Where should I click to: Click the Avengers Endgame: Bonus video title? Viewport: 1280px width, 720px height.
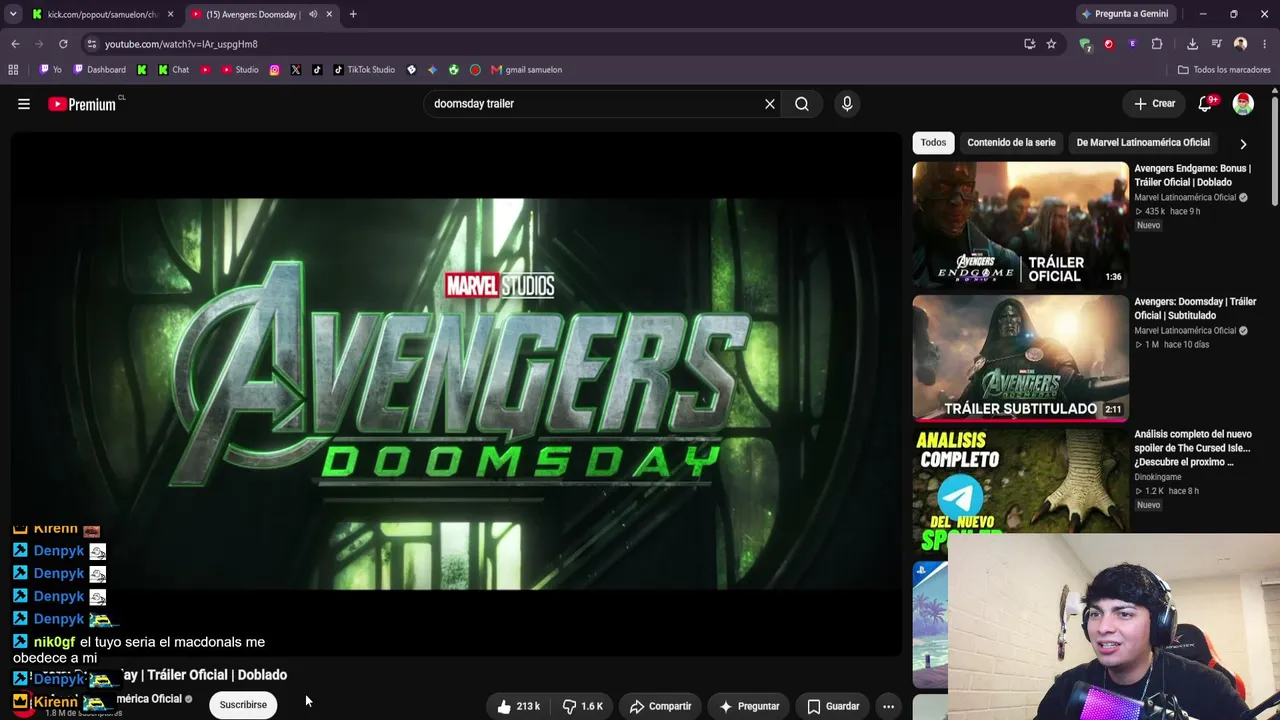pos(1192,175)
